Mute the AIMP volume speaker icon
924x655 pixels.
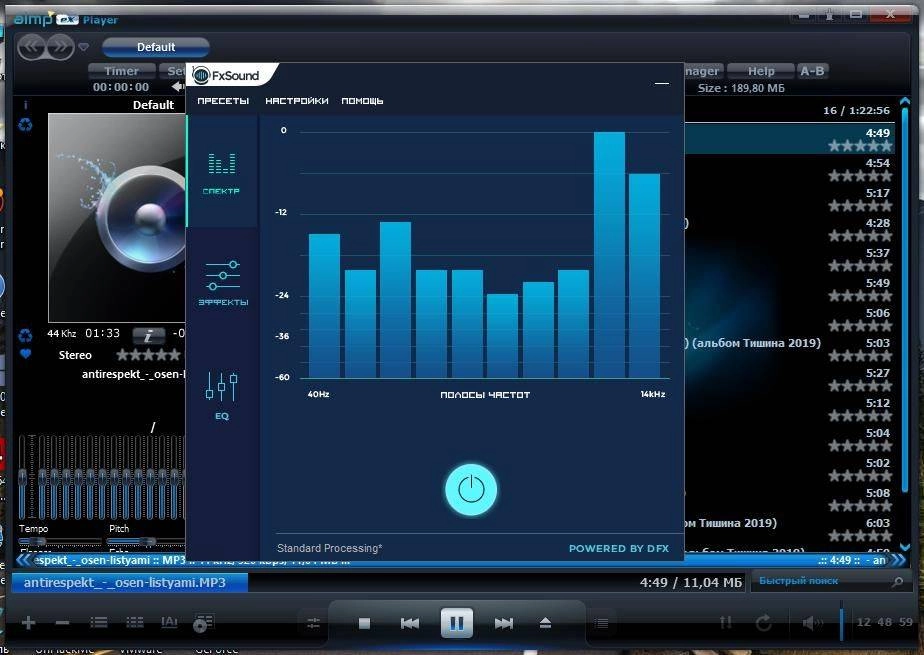click(x=811, y=623)
